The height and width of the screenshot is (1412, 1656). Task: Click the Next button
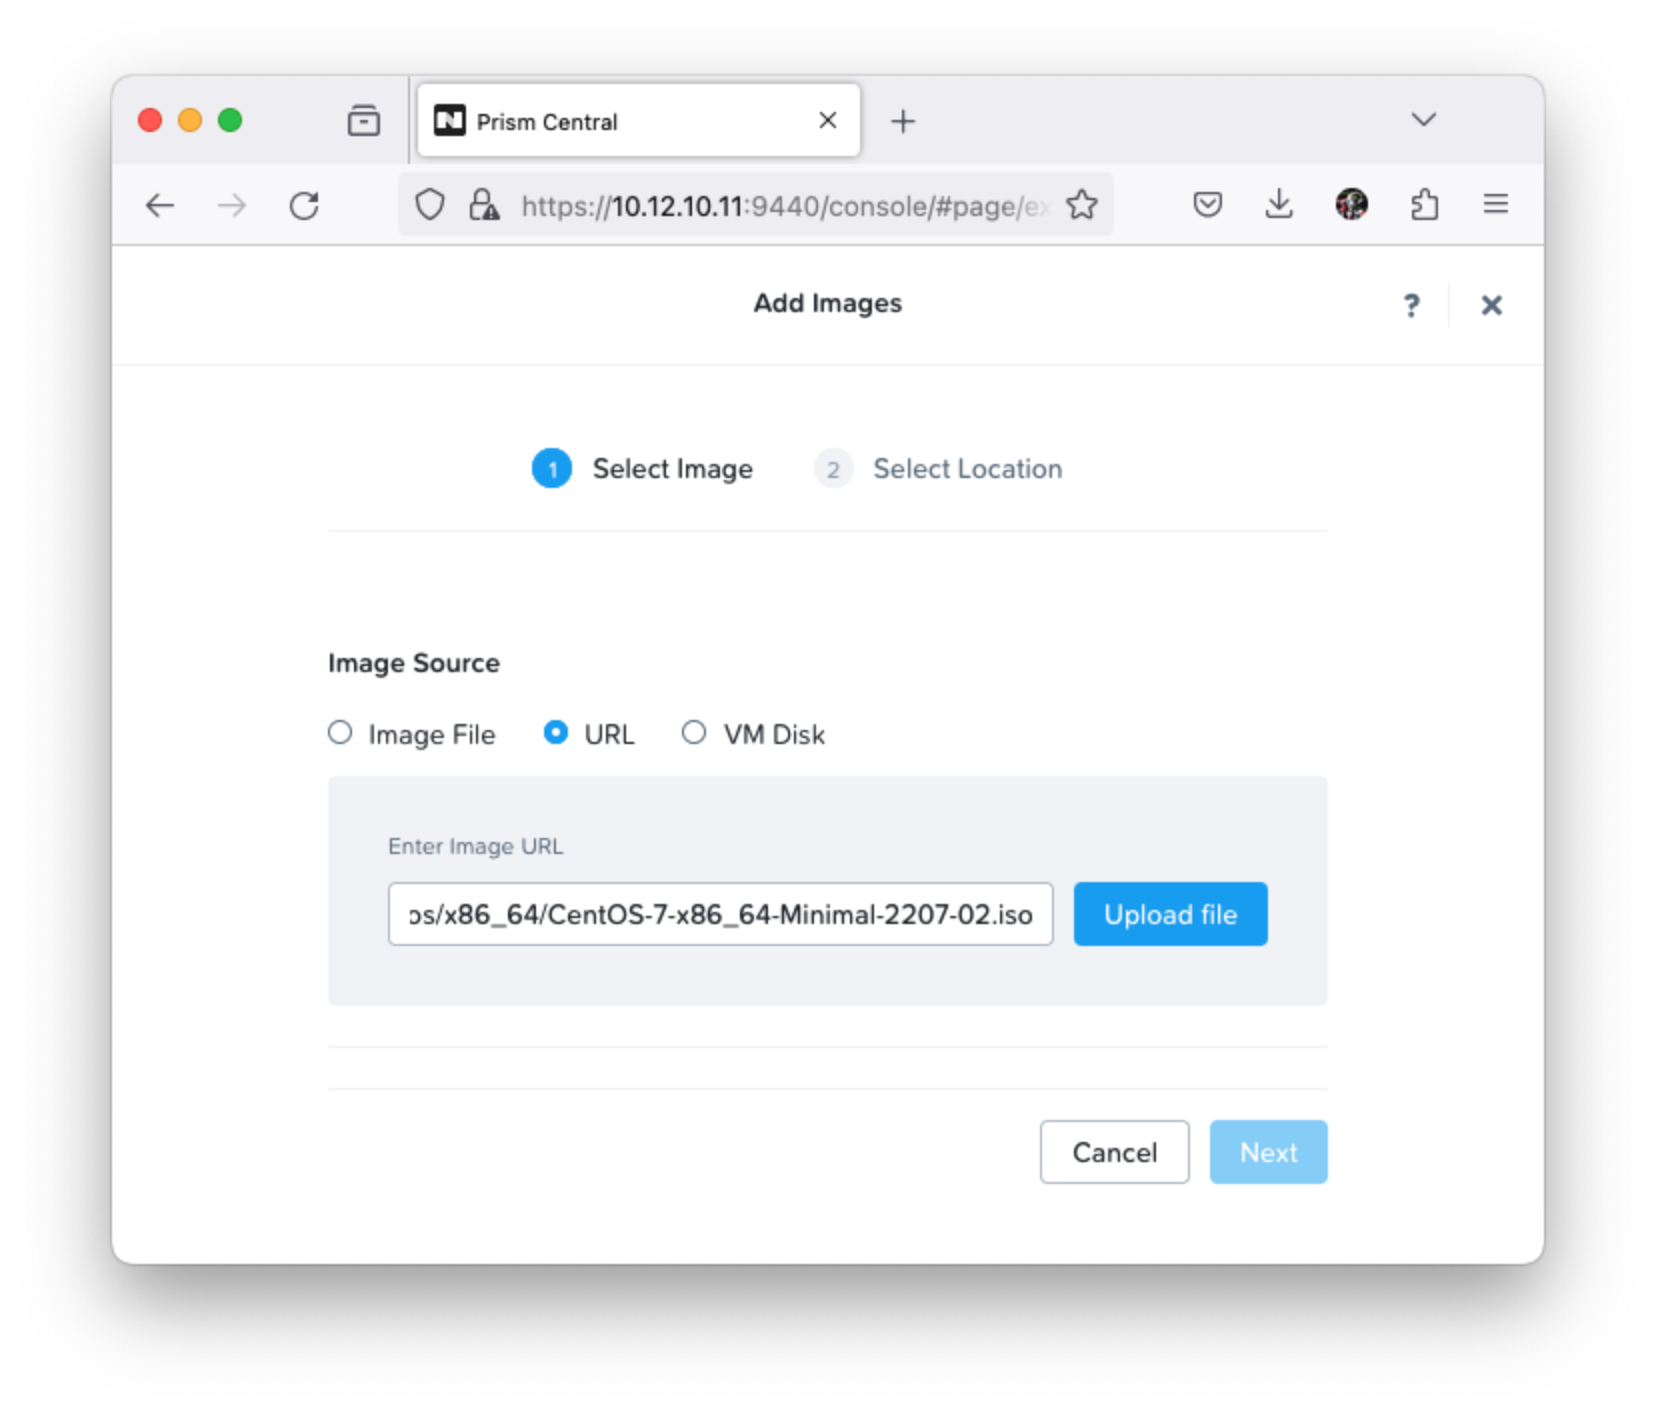pyautogui.click(x=1269, y=1152)
